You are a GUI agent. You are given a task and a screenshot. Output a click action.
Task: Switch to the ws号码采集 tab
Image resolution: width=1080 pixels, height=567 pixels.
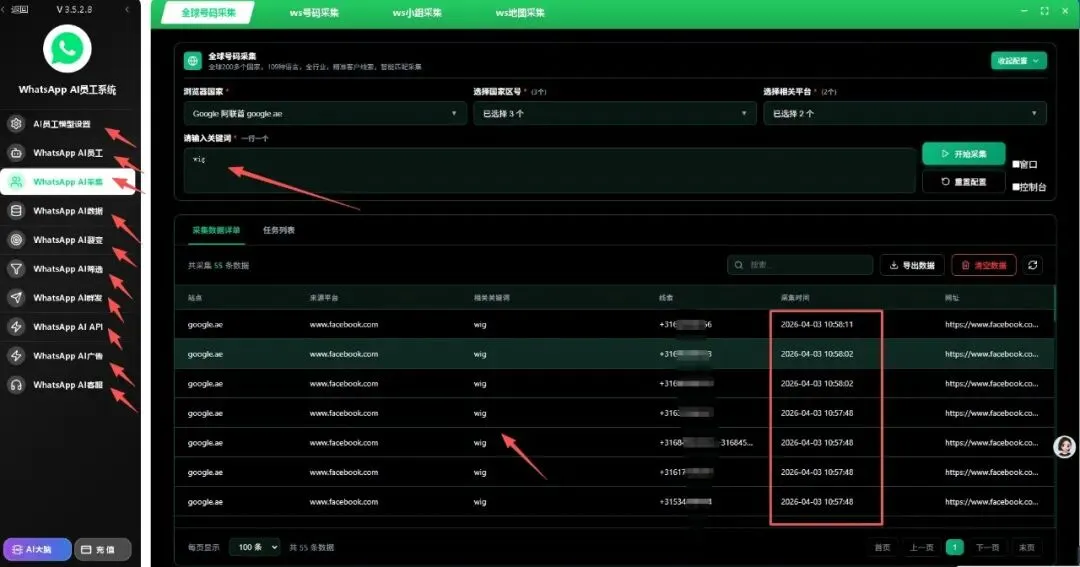(x=314, y=12)
